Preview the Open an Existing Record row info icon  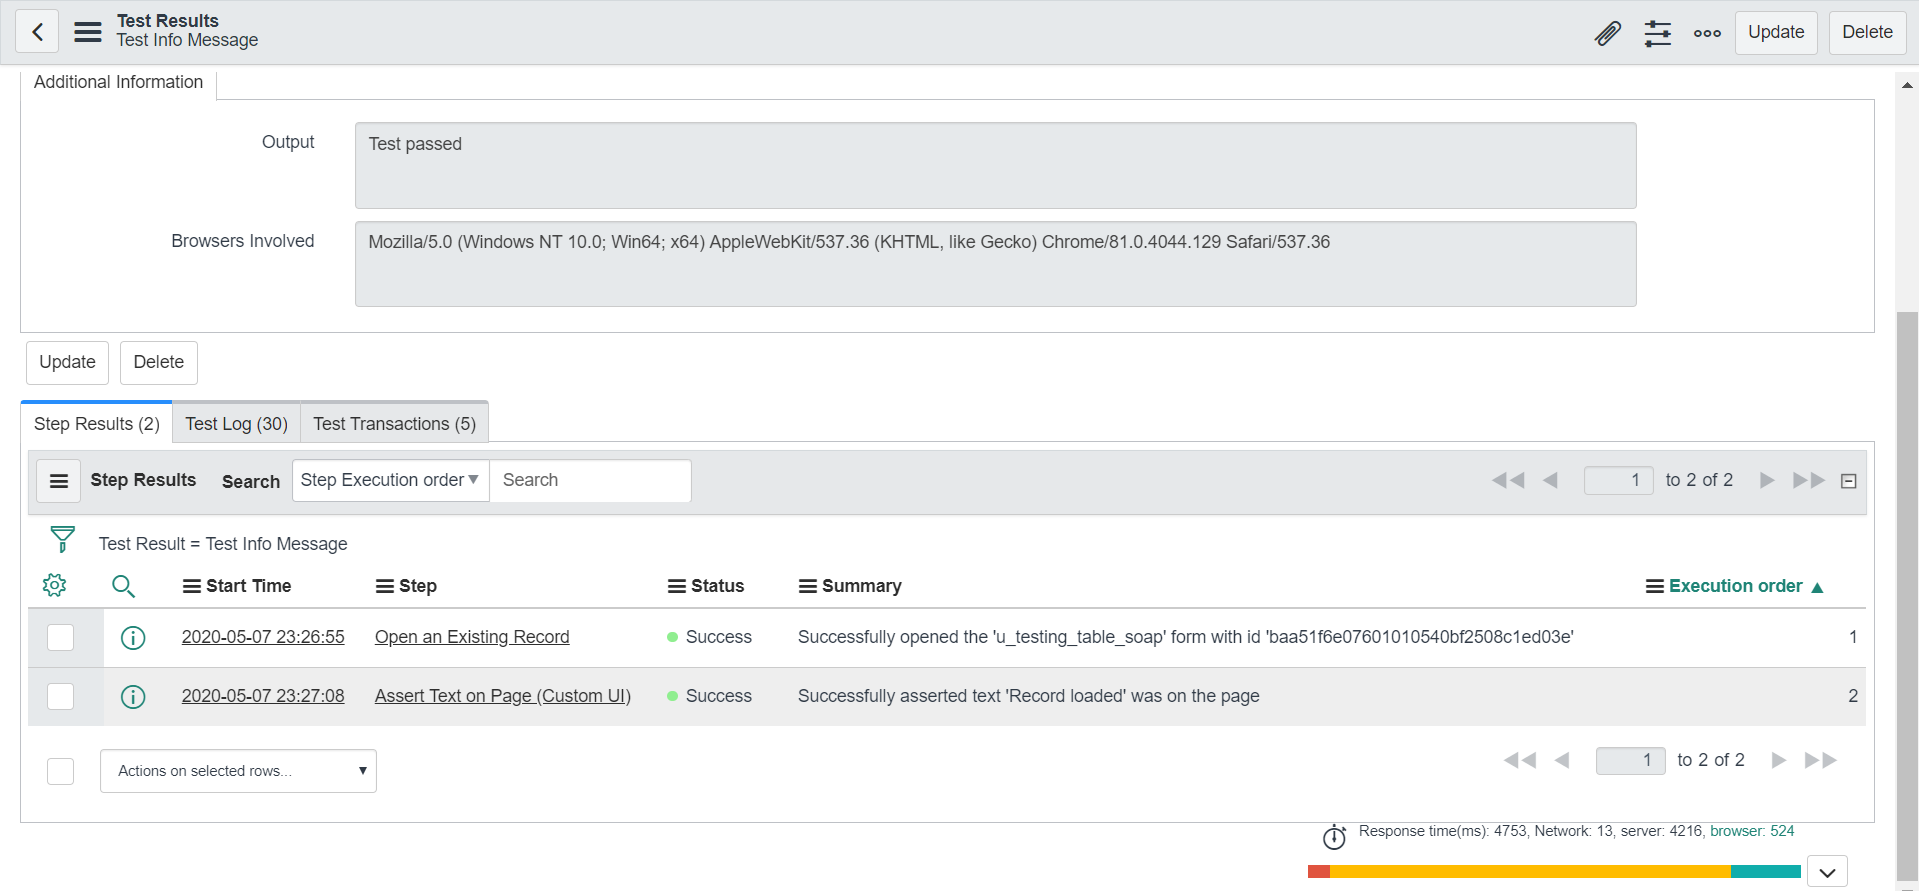point(133,637)
